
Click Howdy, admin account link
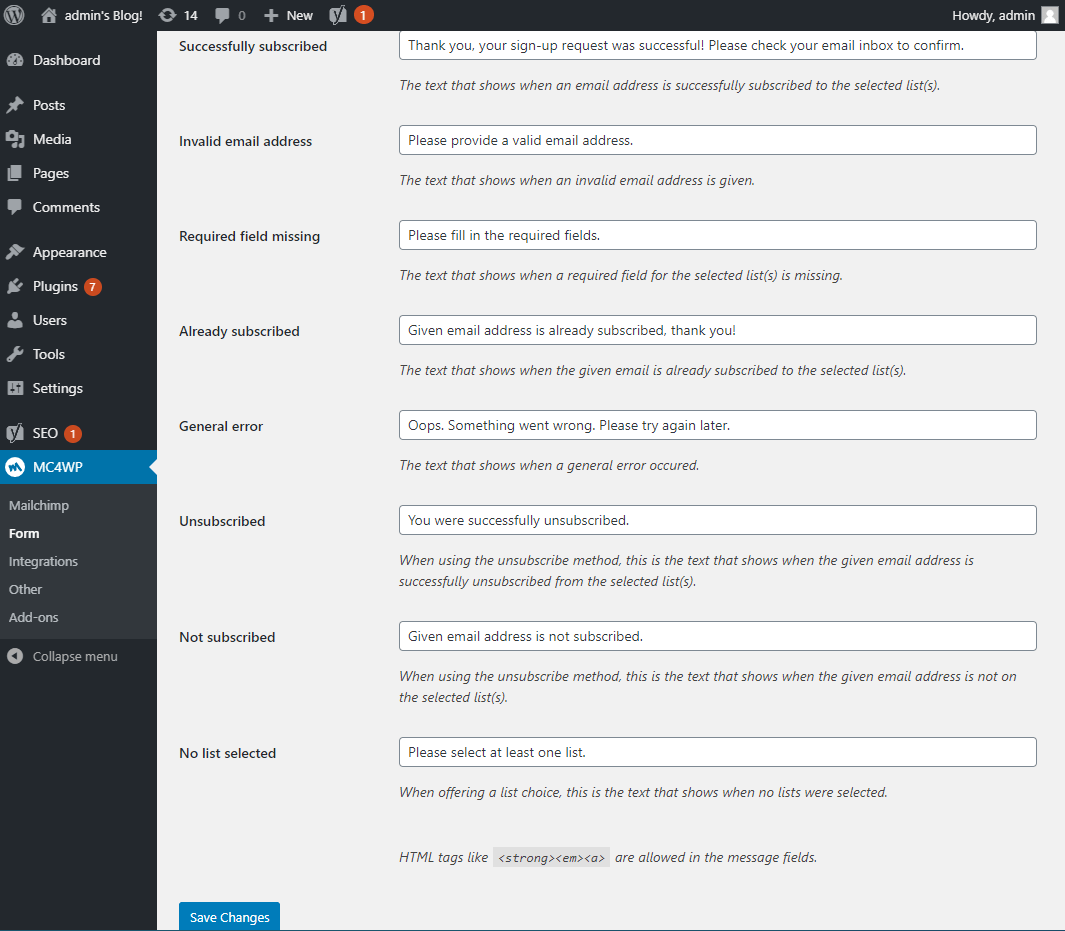(x=993, y=15)
